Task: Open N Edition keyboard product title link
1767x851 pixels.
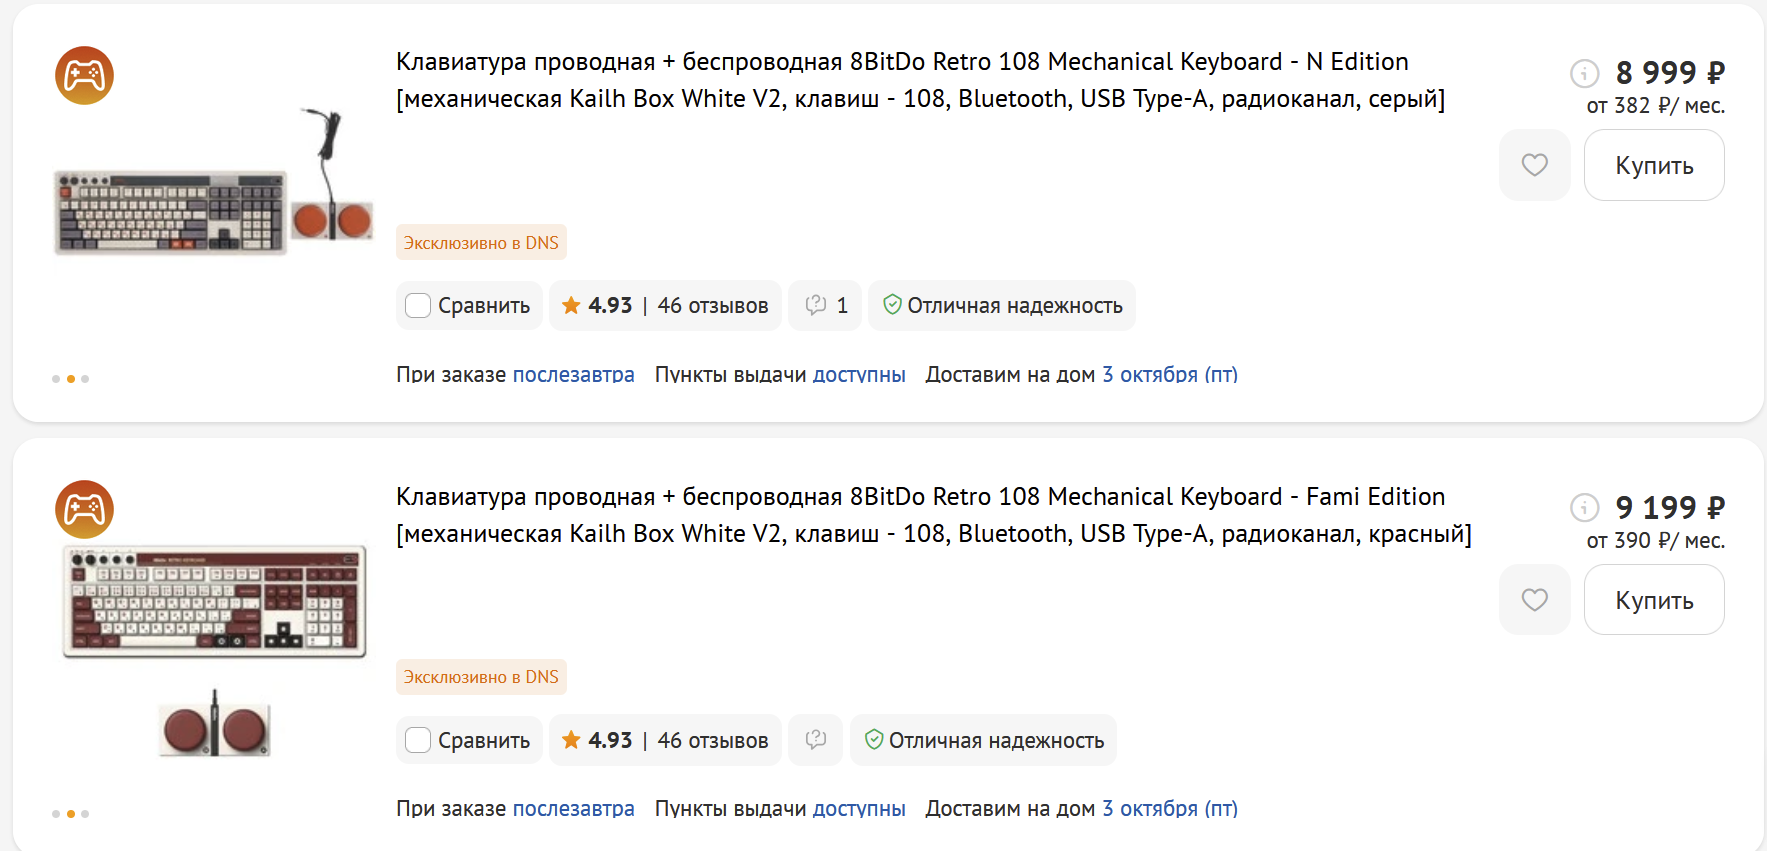Action: (x=901, y=62)
